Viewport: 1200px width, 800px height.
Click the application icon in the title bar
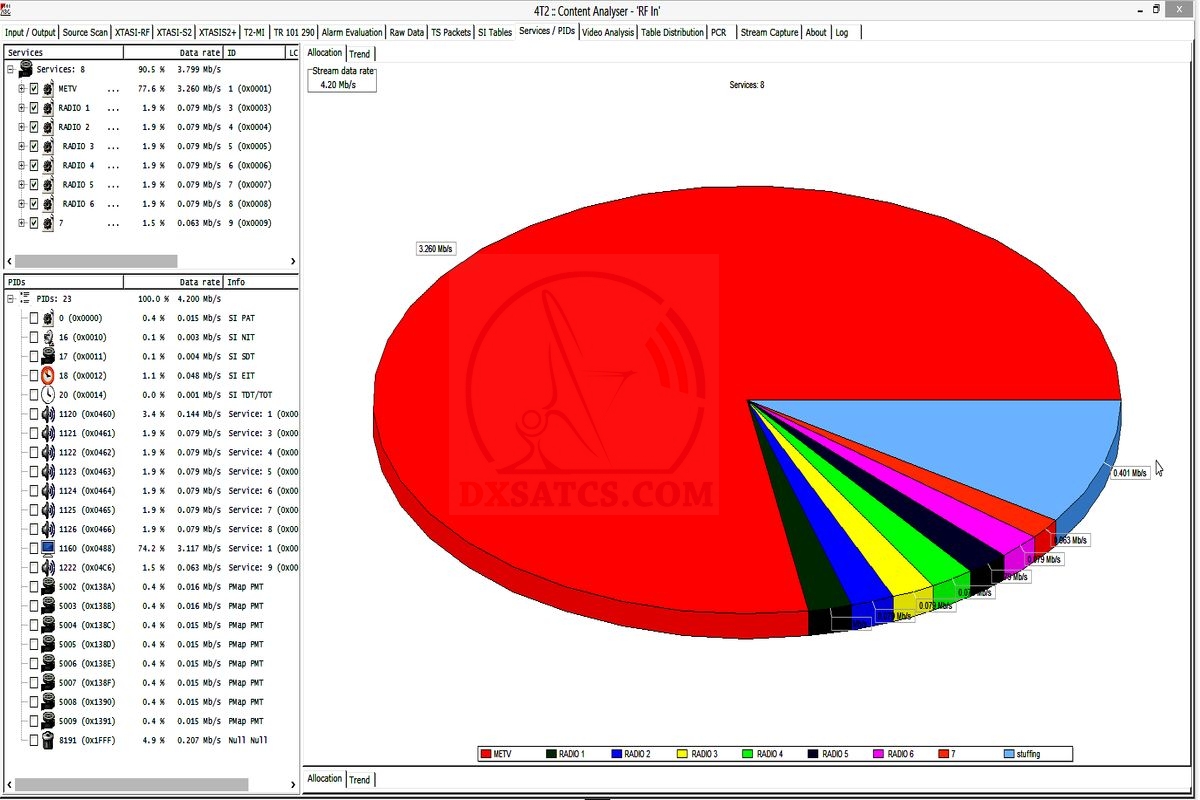click(7, 8)
